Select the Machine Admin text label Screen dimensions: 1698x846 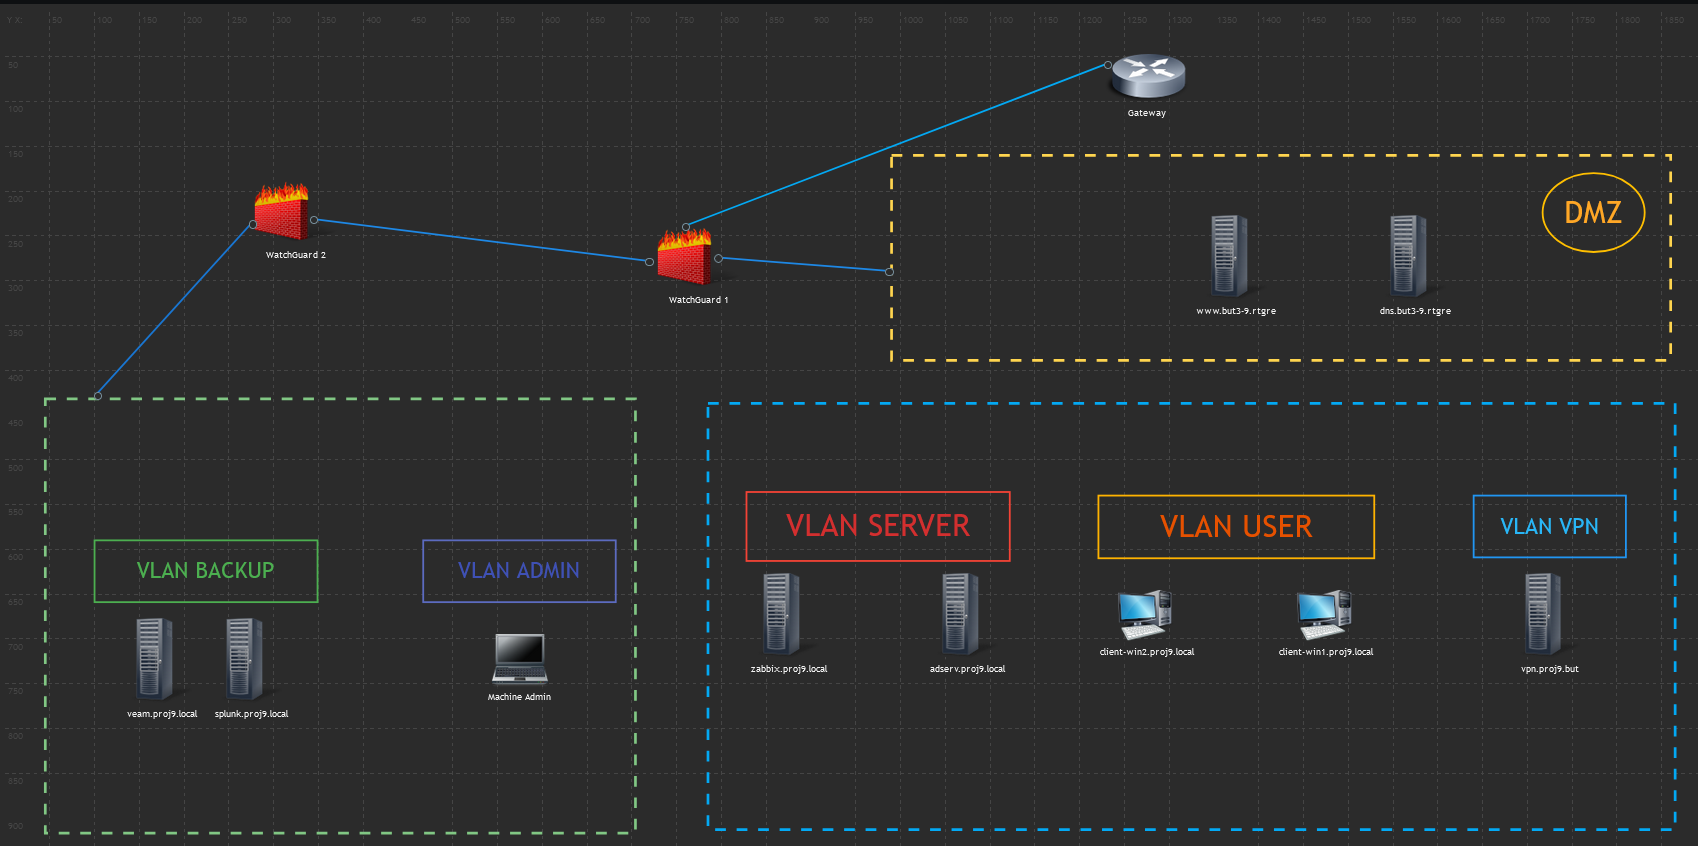519,697
